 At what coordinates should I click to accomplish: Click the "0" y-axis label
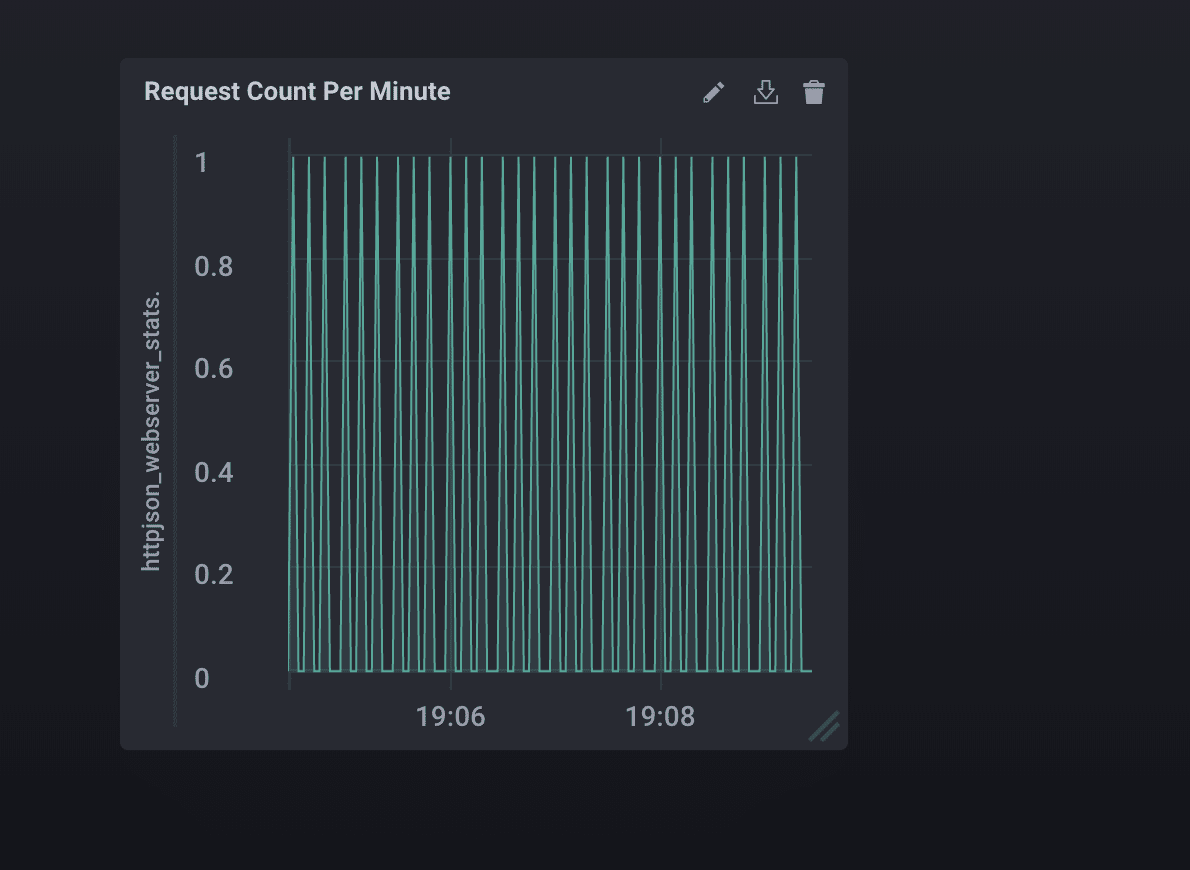(x=202, y=679)
